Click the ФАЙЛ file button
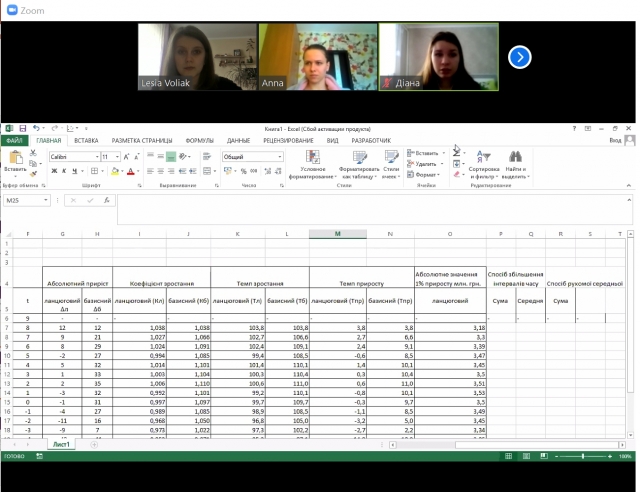640x492 pixels. (15, 141)
